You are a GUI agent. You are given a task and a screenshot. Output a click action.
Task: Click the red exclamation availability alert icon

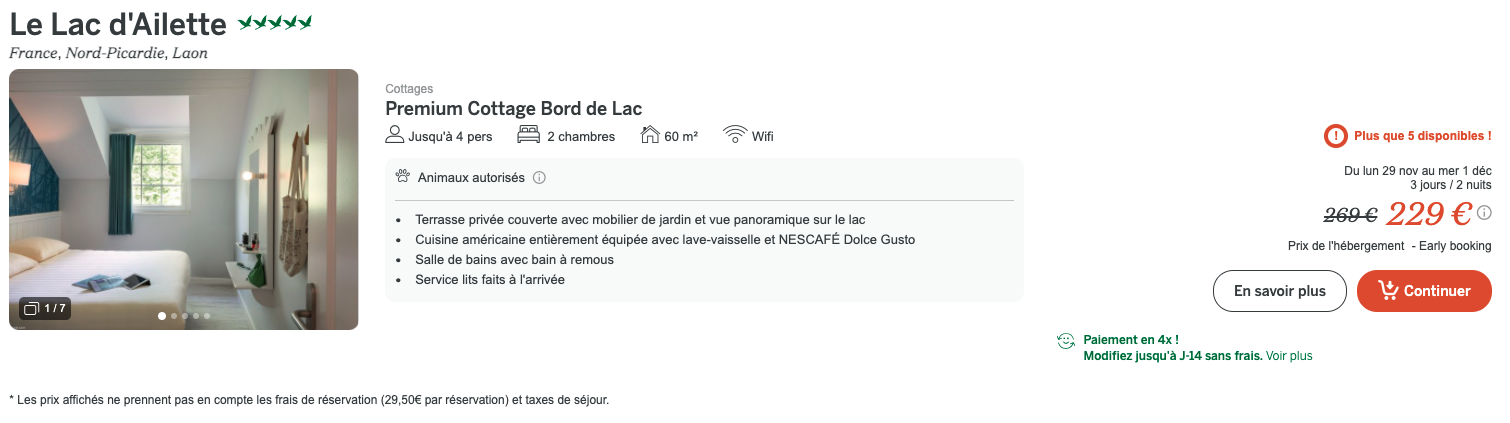[1335, 136]
